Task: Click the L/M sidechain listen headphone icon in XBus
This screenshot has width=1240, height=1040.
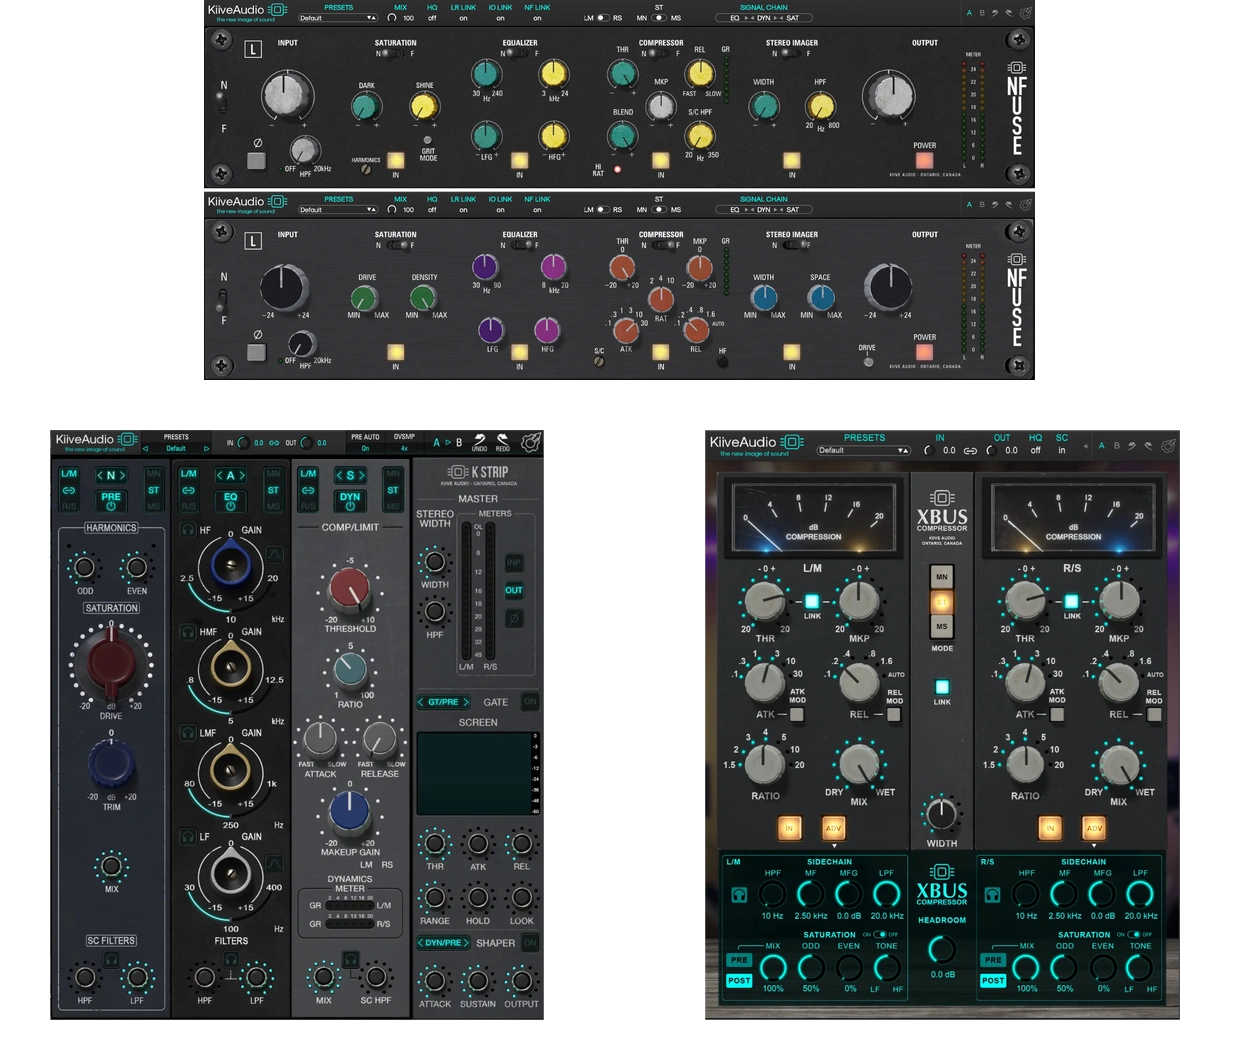Action: pyautogui.click(x=738, y=895)
